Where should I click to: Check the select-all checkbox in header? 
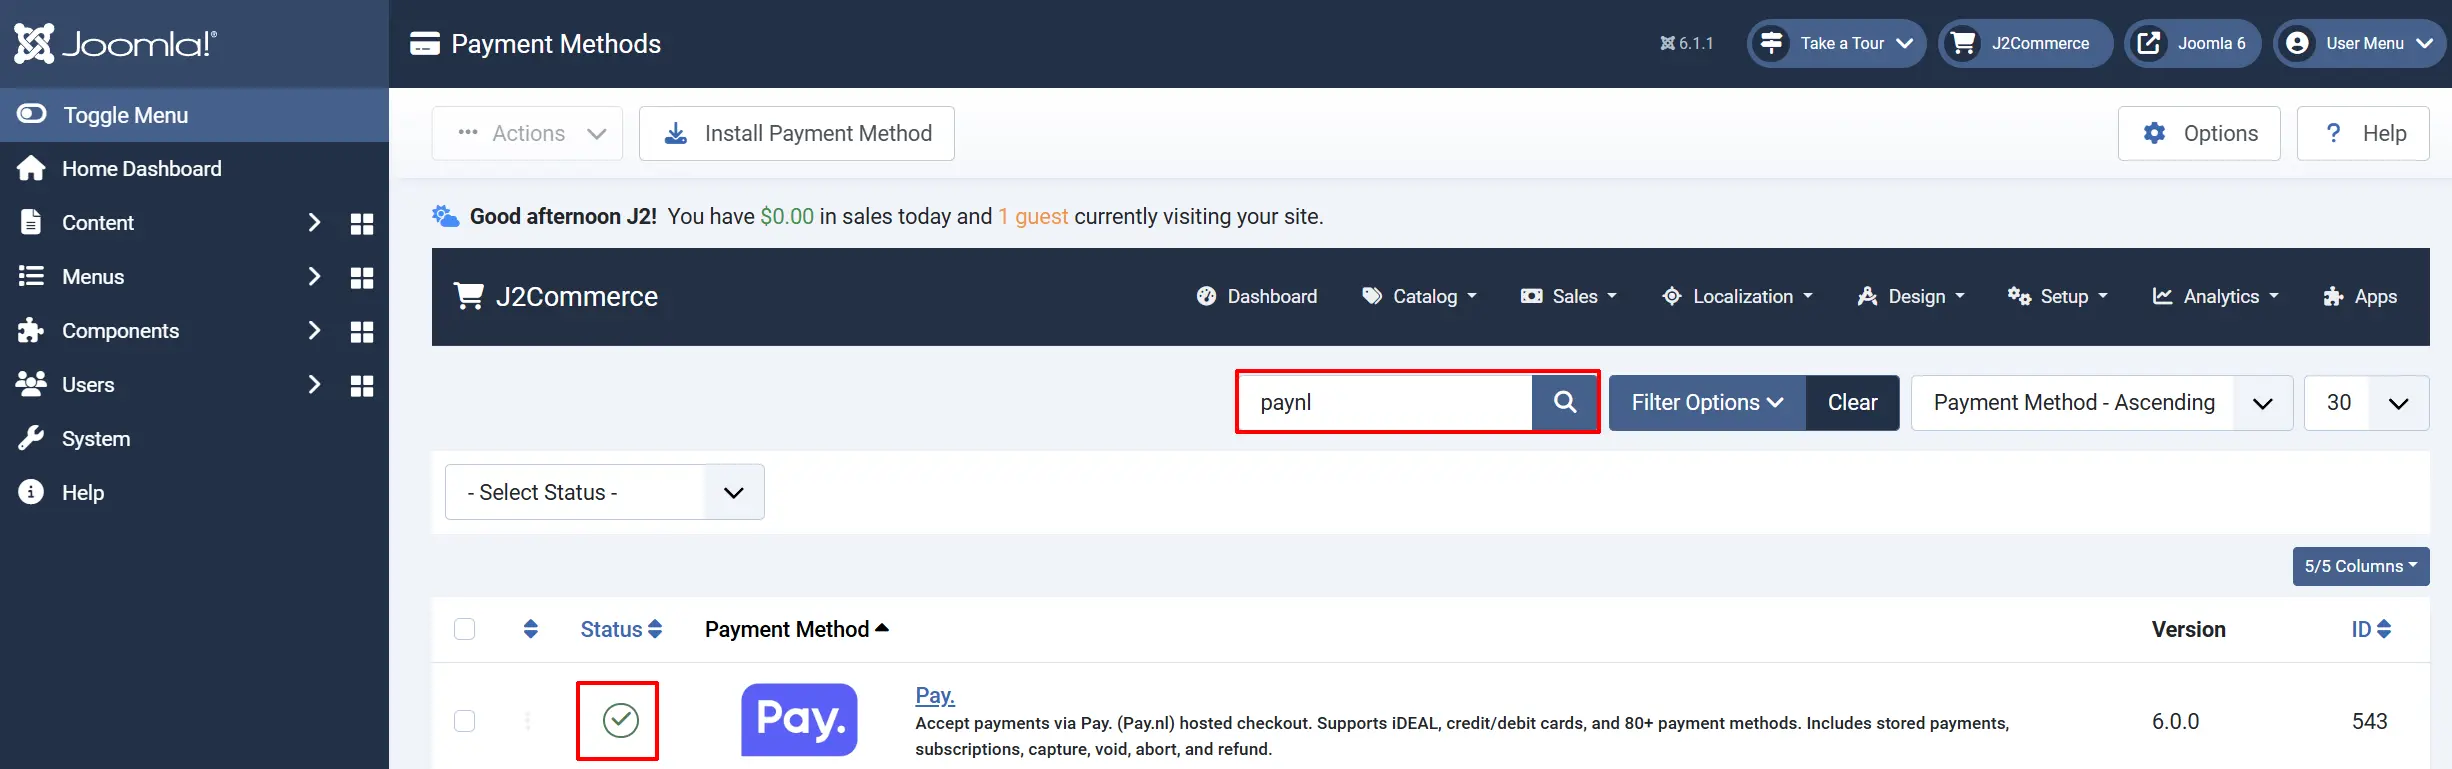[464, 629]
